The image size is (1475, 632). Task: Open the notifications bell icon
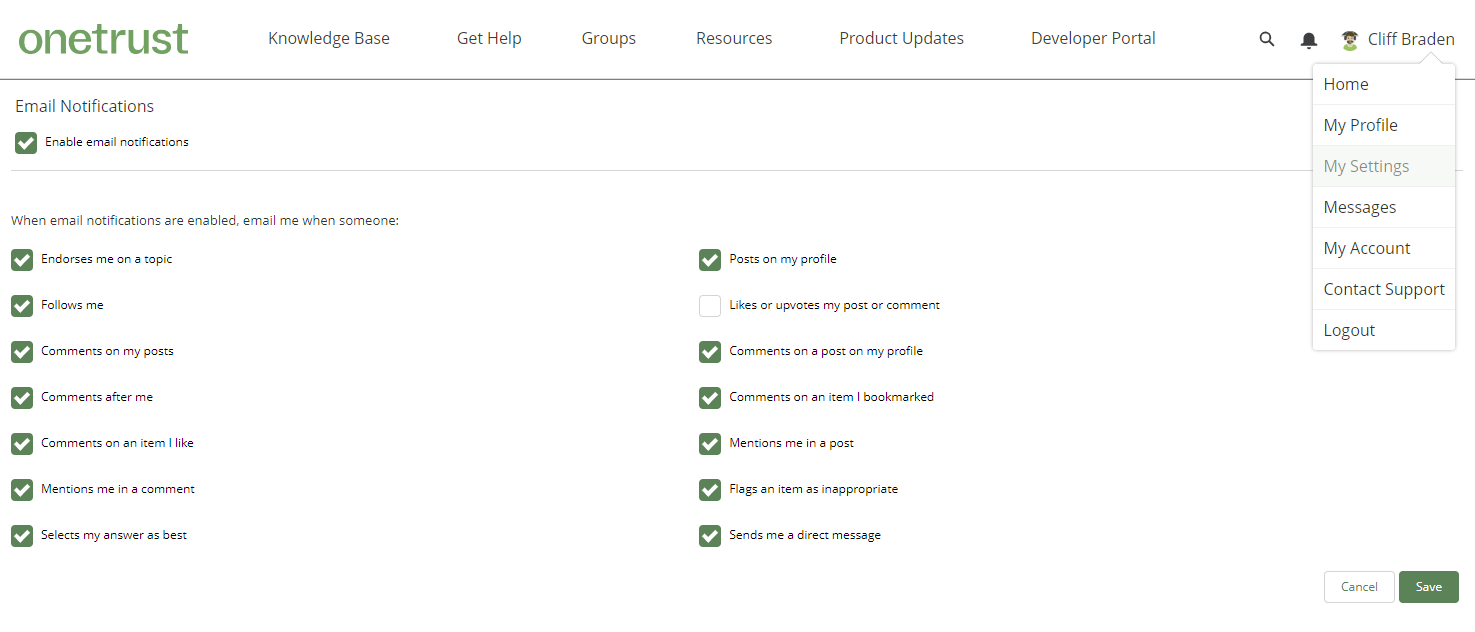pyautogui.click(x=1308, y=40)
